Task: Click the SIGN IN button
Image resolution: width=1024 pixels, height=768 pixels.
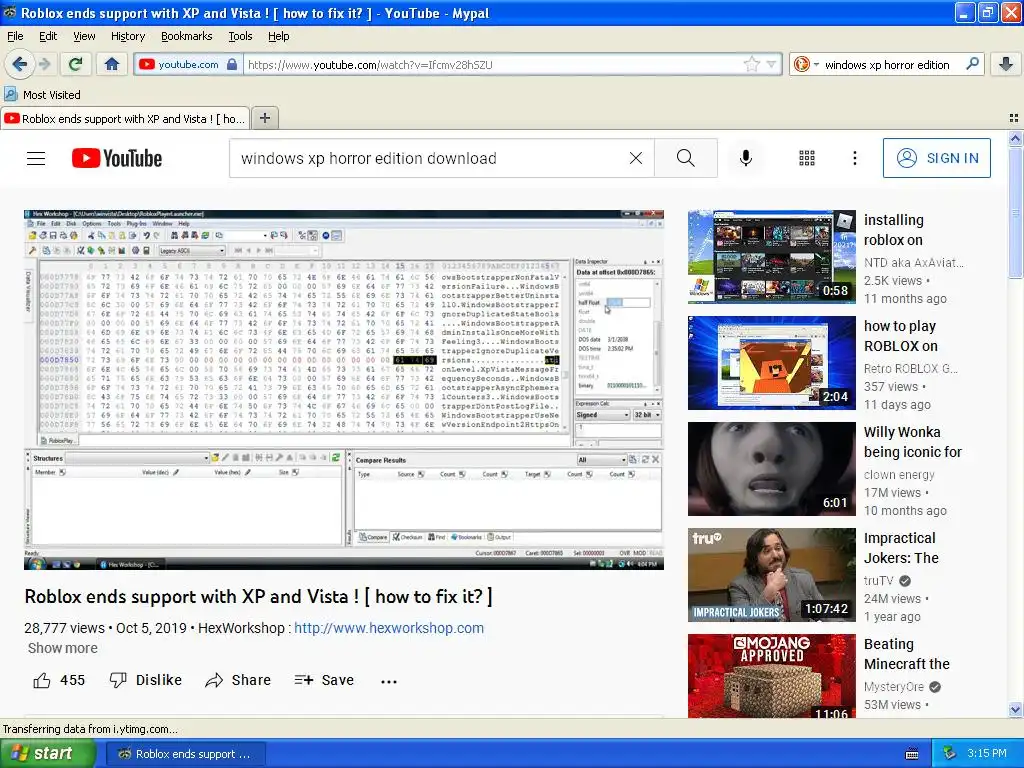Action: click(936, 158)
